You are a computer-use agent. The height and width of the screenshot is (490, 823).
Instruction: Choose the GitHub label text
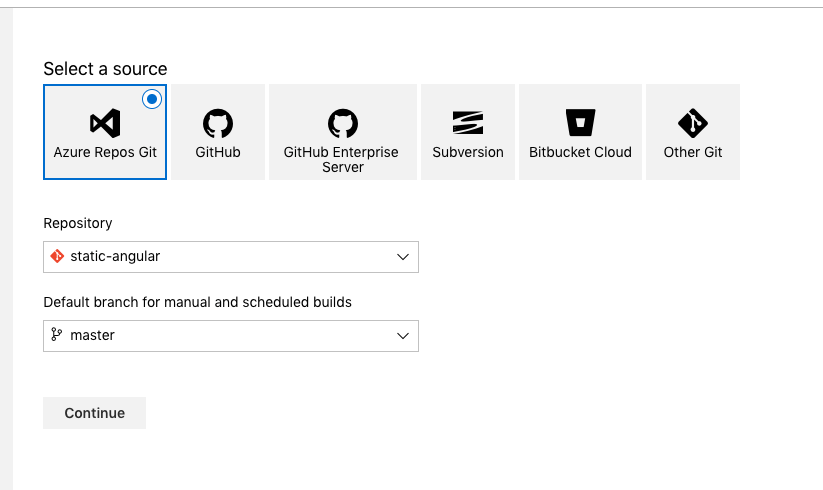[x=218, y=153]
